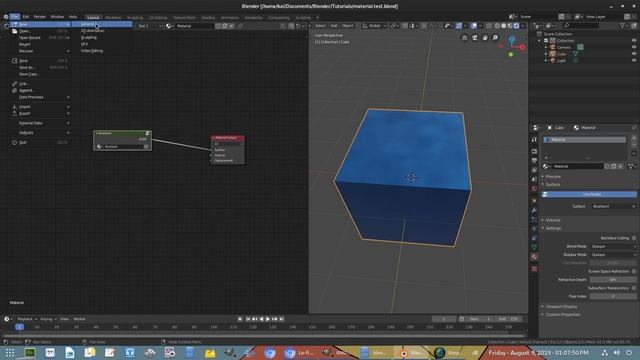Expand the Import submenu
The height and width of the screenshot is (360, 640).
click(x=40, y=107)
